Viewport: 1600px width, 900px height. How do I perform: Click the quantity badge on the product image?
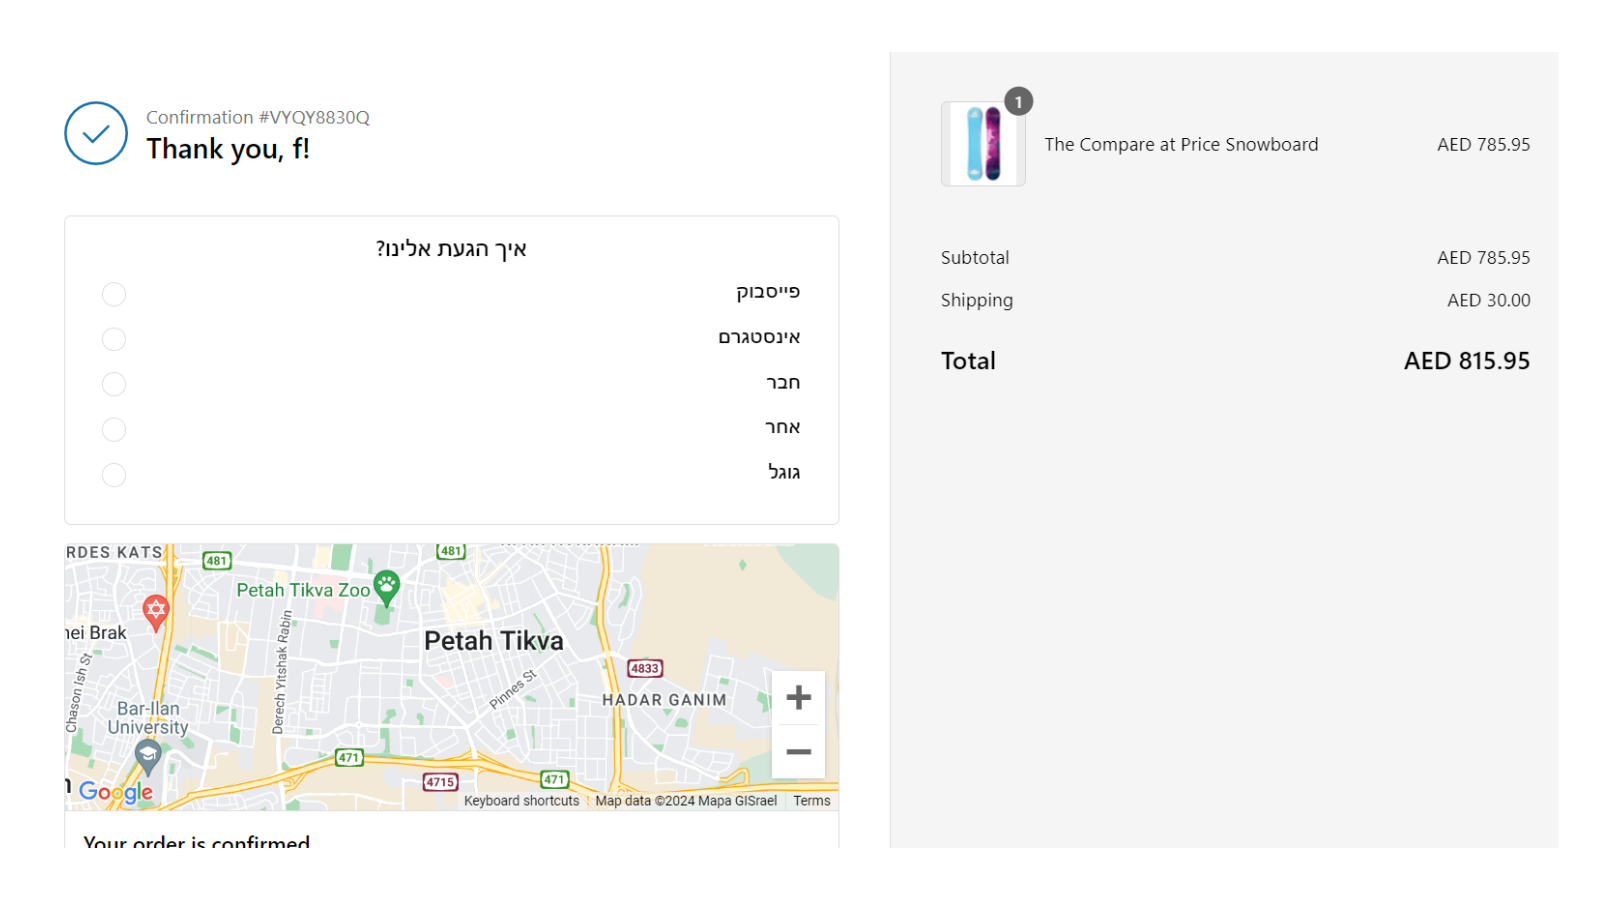(x=1019, y=101)
